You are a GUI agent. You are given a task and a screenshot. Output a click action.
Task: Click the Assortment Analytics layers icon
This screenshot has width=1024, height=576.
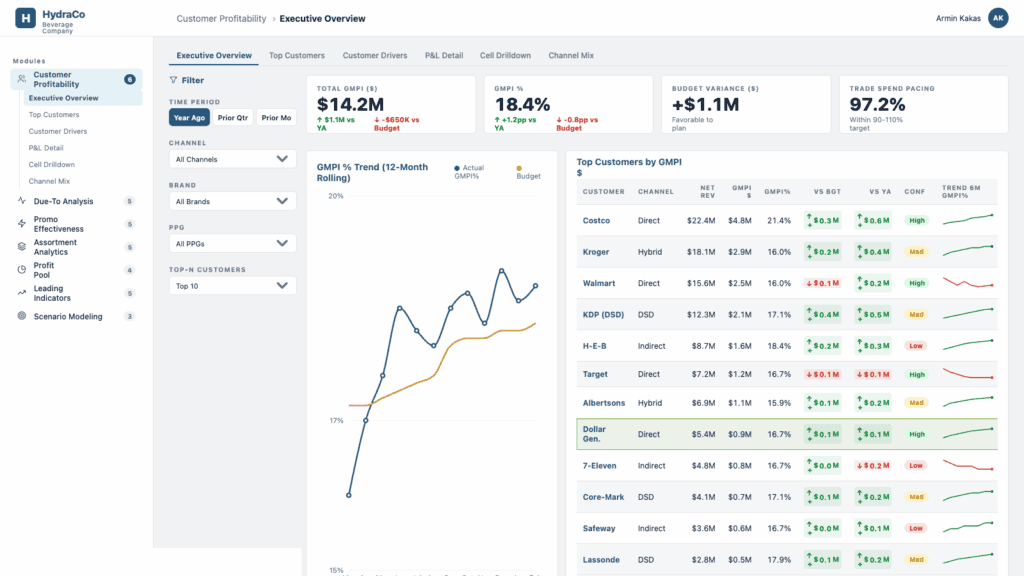(22, 247)
